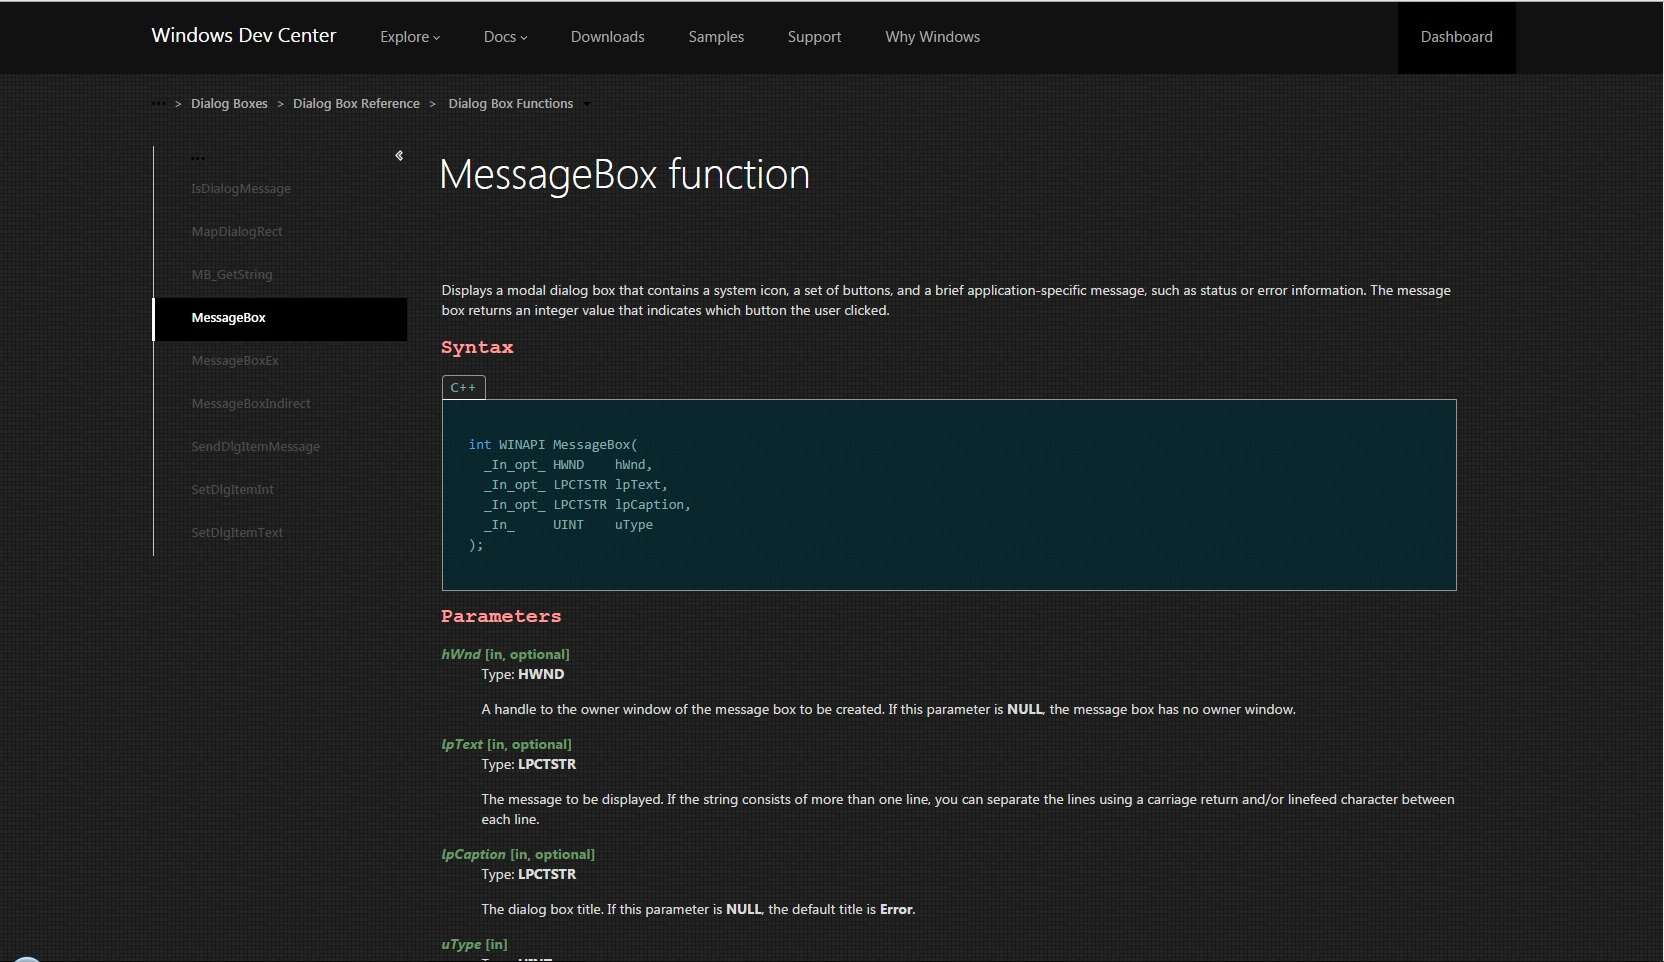Viewport: 1664px width, 962px height.
Task: Select the C++ syntax tab
Action: click(463, 387)
